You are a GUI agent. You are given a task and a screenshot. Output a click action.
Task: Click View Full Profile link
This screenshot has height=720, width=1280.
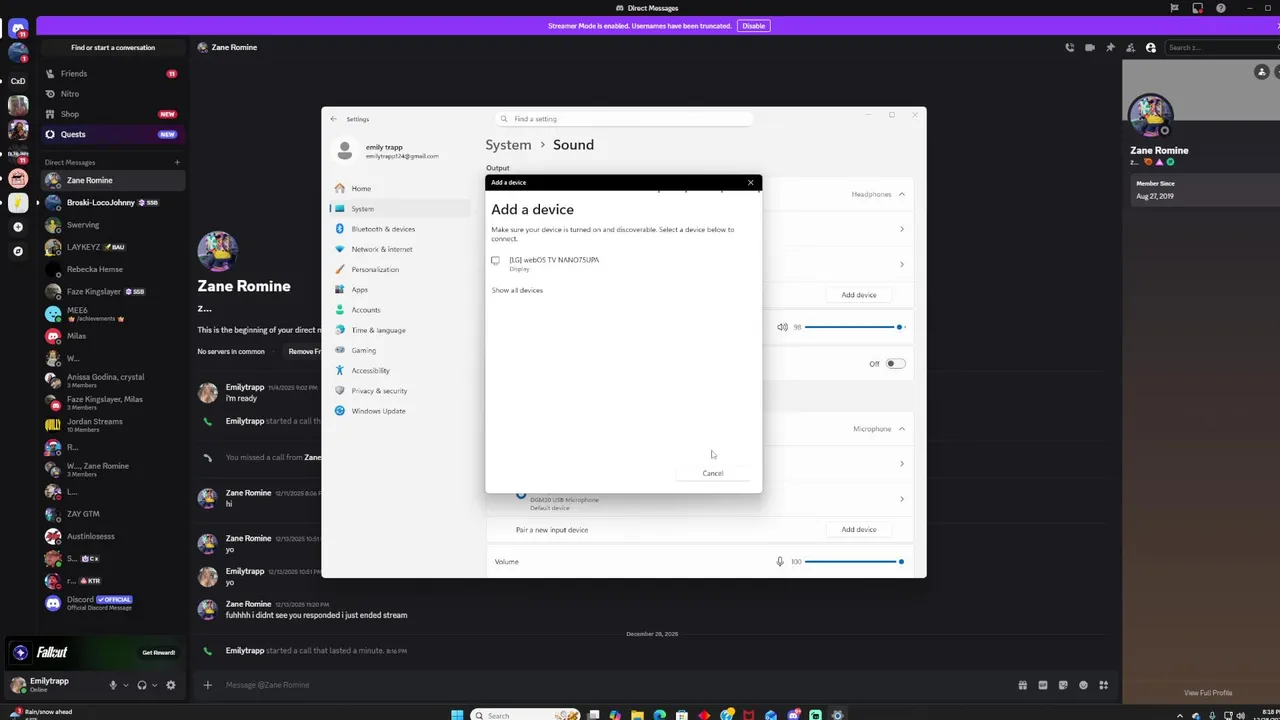tap(1208, 693)
